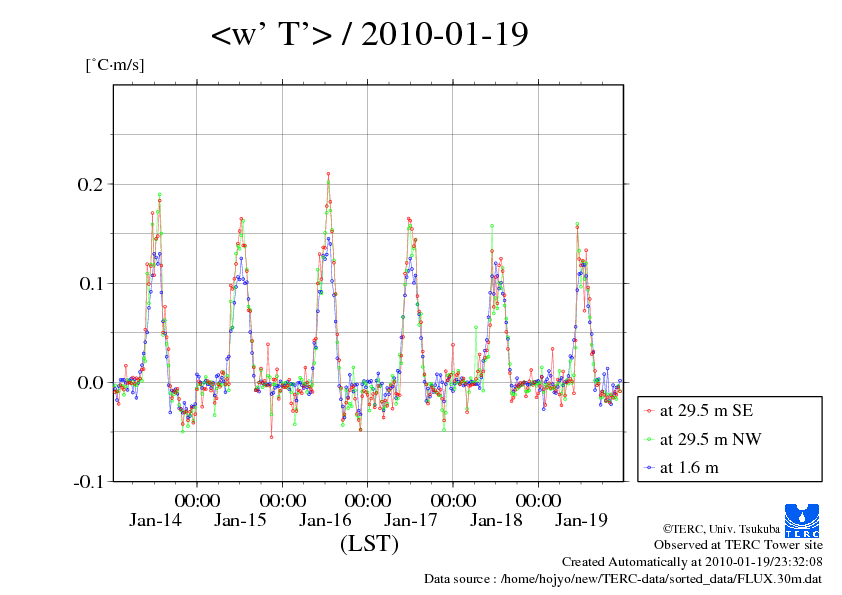This screenshot has width=842, height=595.
Task: Select the 'at 29.5 m NW' legend label
Action: pos(710,439)
